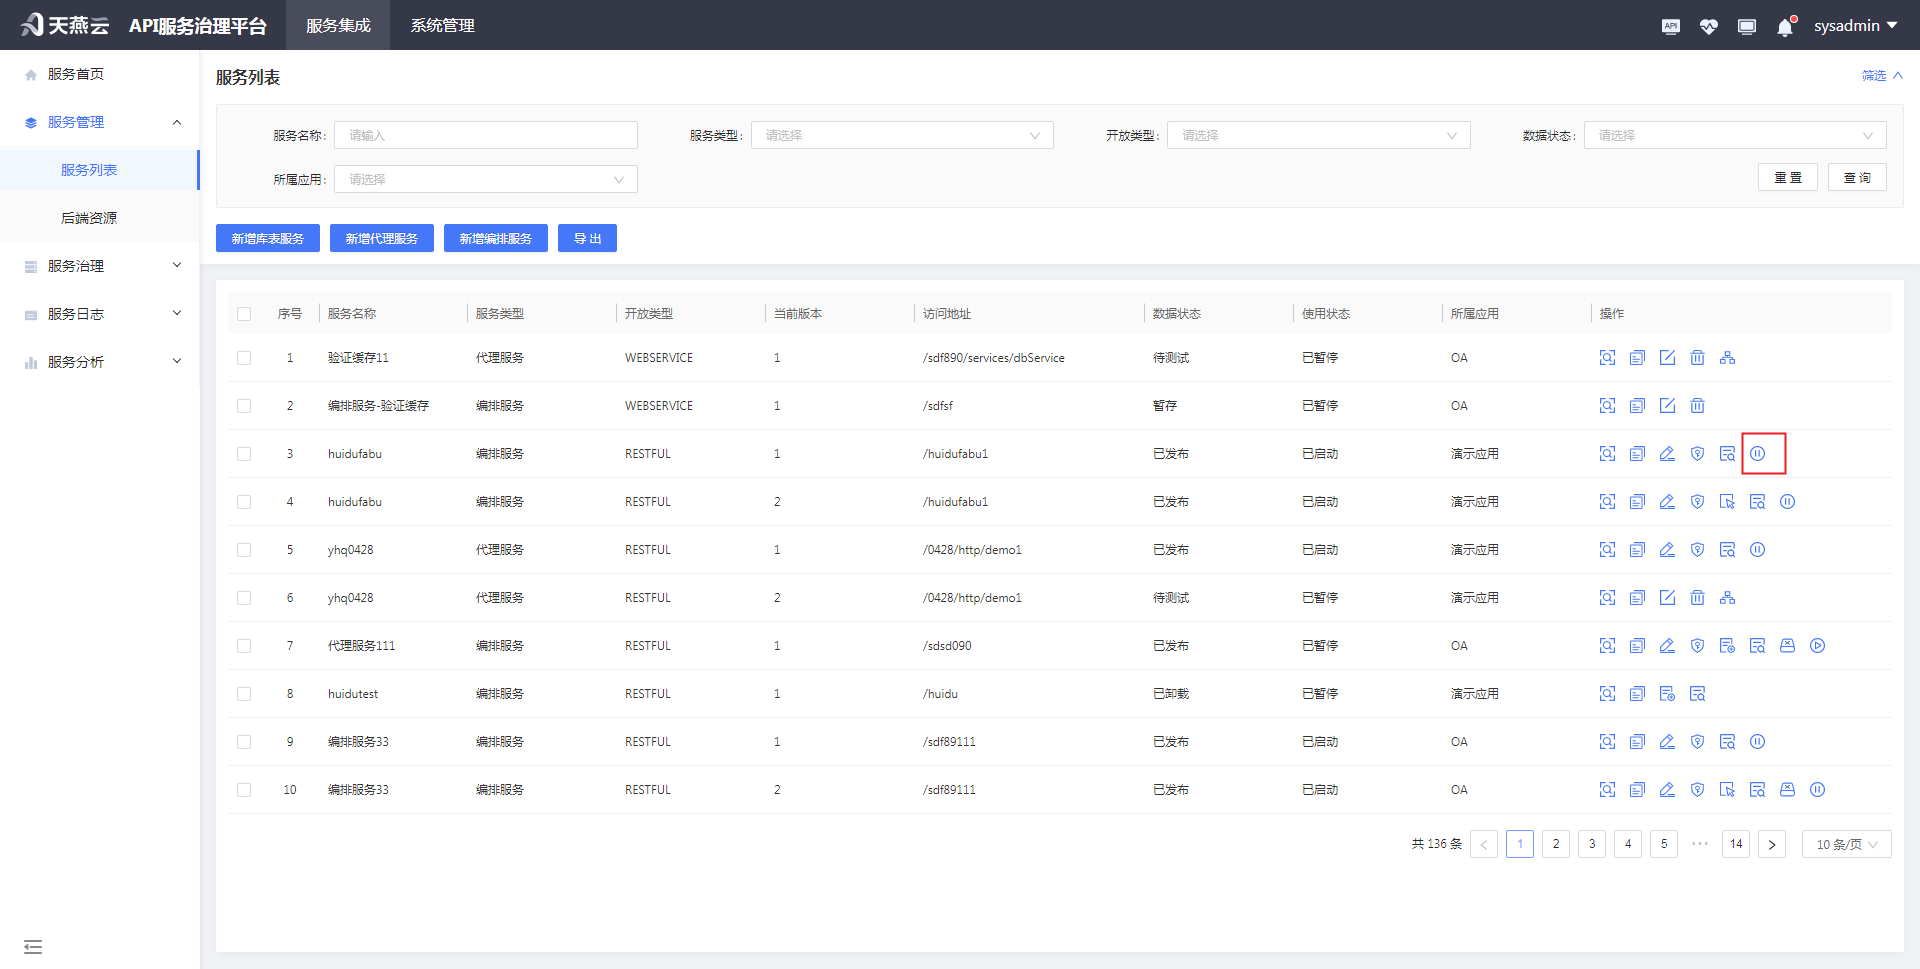Click the sidebar collapse icon at bottom left
Viewport: 1920px width, 969px height.
tap(33, 946)
